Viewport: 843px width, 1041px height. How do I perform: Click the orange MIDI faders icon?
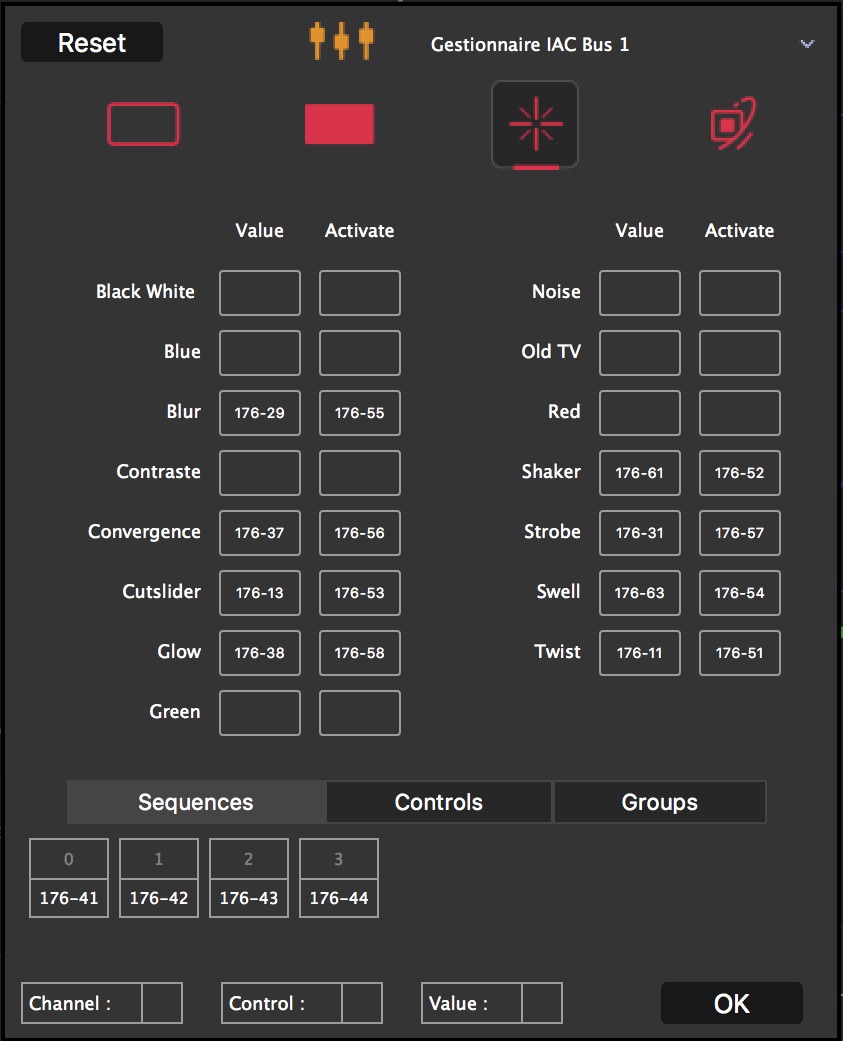pyautogui.click(x=341, y=42)
